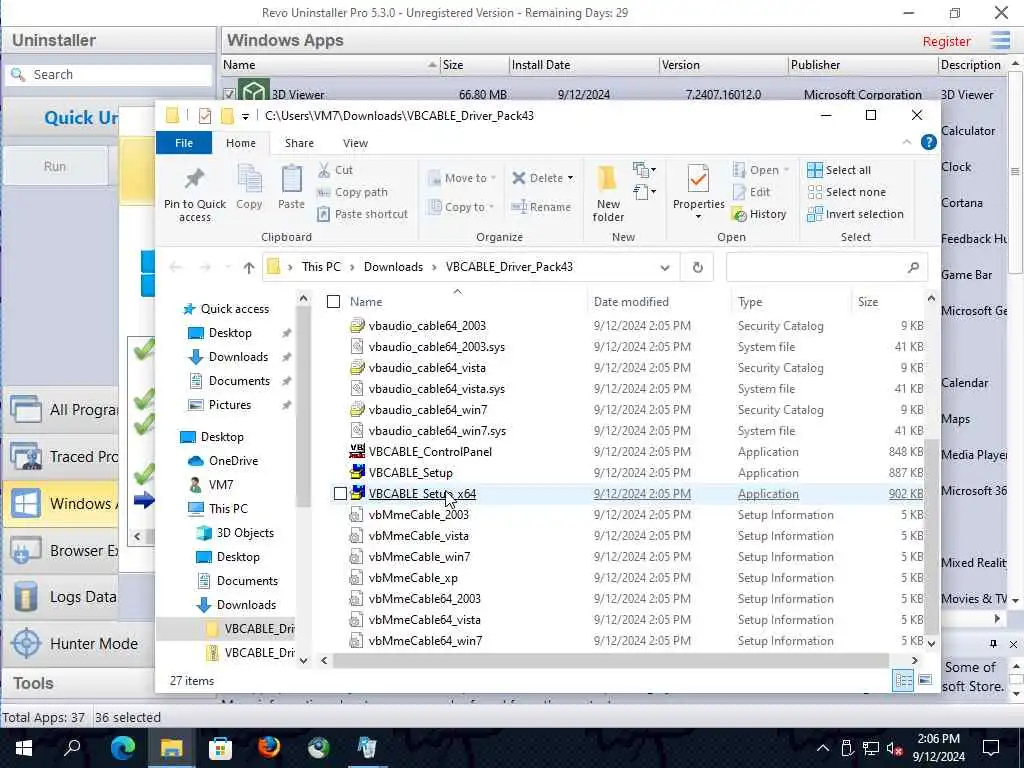Open address bar history dropdown
Image resolution: width=1024 pixels, height=768 pixels.
664,267
